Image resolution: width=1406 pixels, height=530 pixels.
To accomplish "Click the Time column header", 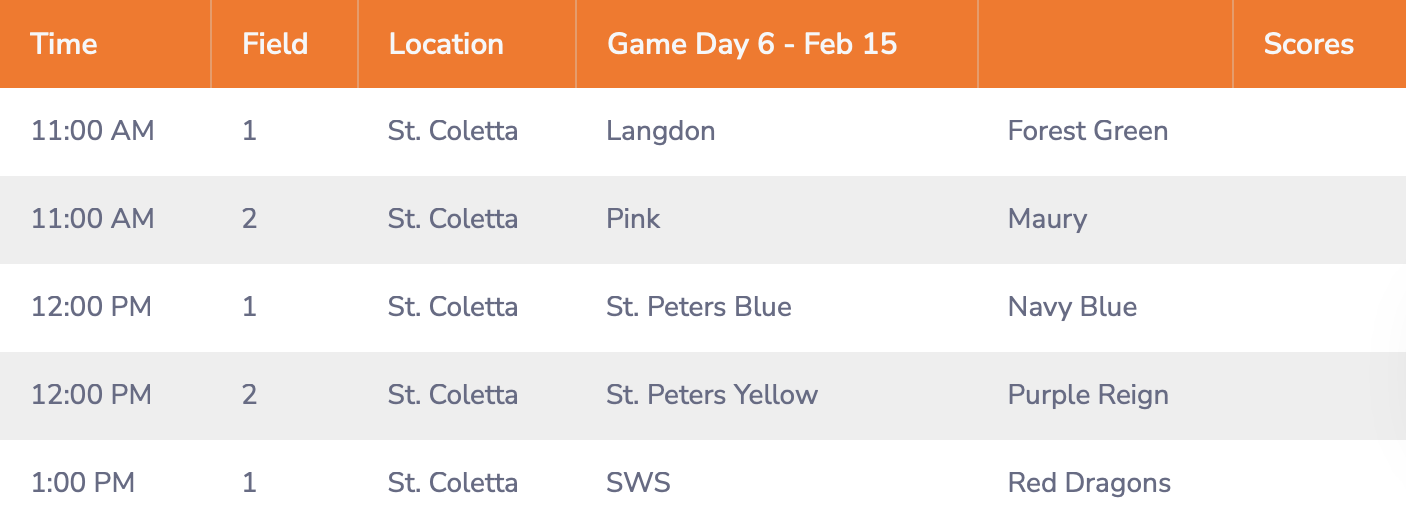I will click(x=64, y=44).
